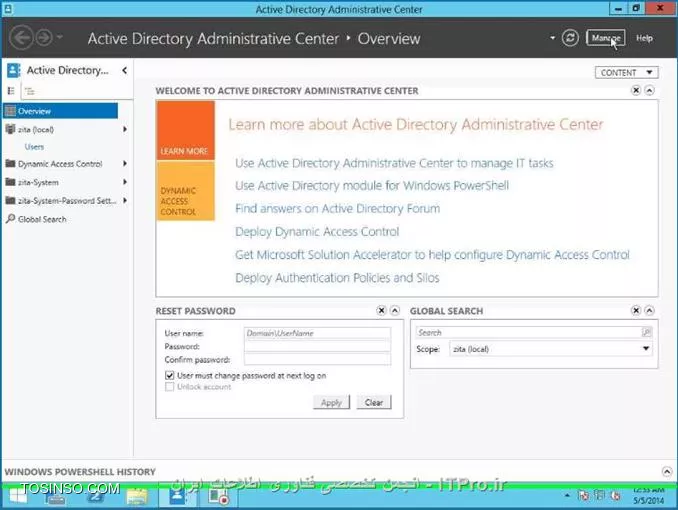Screen dimensions: 678x510
Task: Open the navigation history dropdown beside Forward arrow
Action: [x=60, y=37]
